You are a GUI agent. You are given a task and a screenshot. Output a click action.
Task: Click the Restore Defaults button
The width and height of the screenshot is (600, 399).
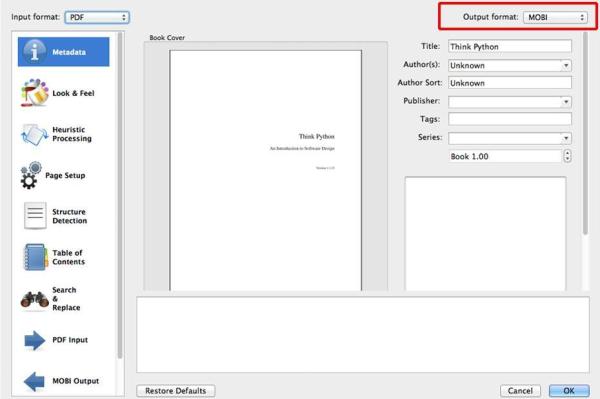tap(176, 391)
